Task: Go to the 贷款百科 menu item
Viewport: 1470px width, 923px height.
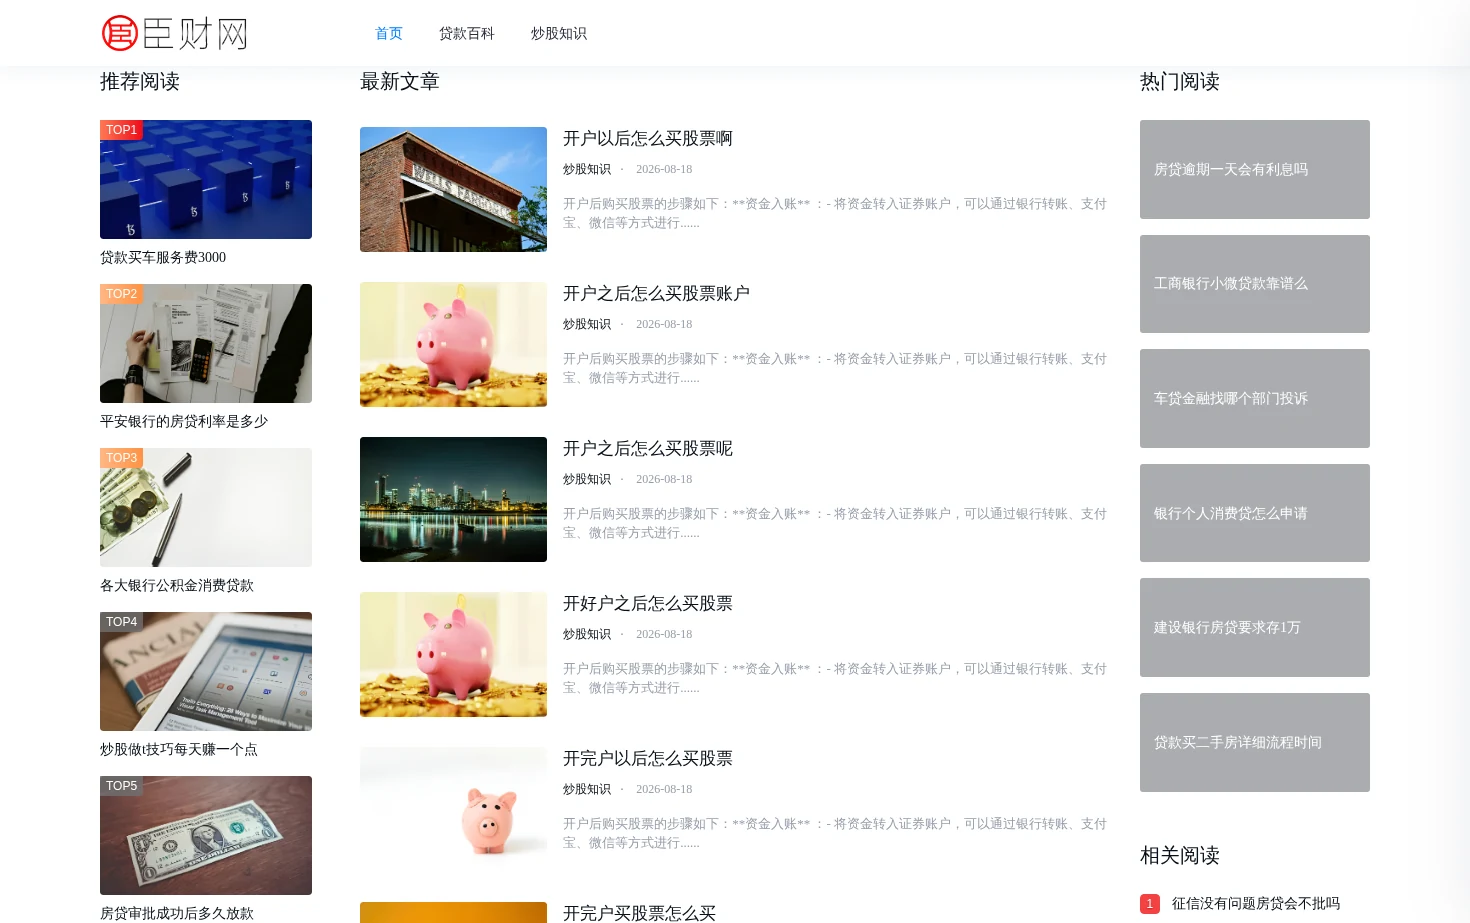Action: pos(467,34)
